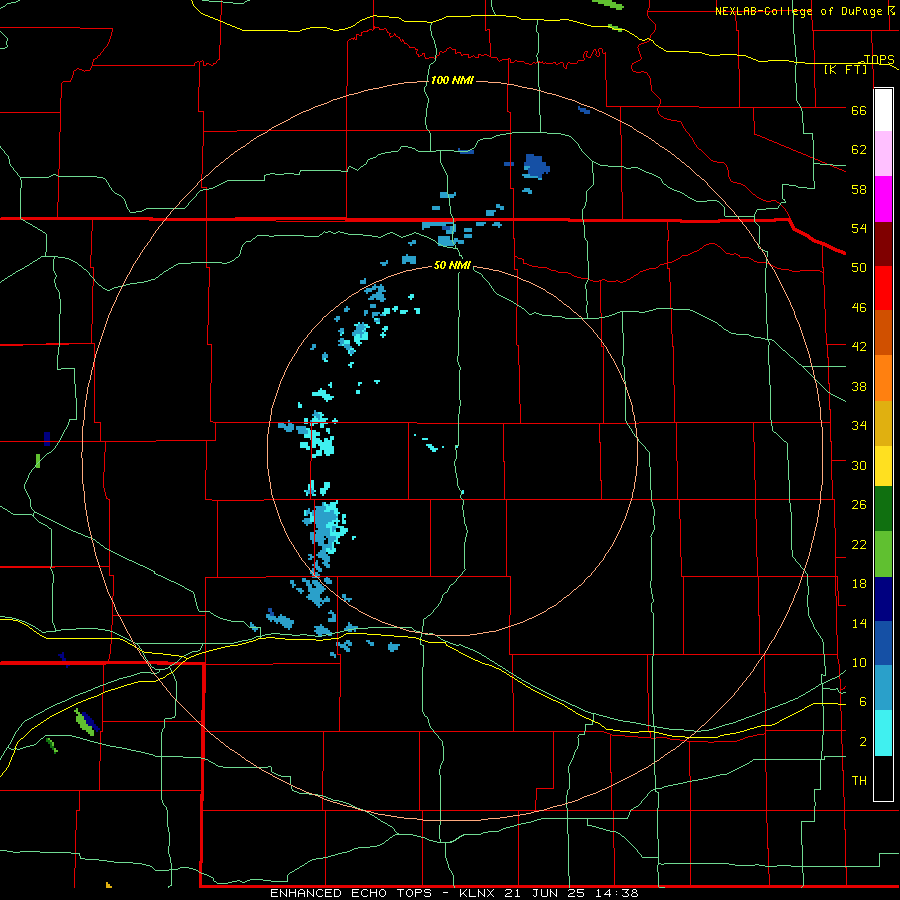Click the light green legend swatch

[883, 554]
